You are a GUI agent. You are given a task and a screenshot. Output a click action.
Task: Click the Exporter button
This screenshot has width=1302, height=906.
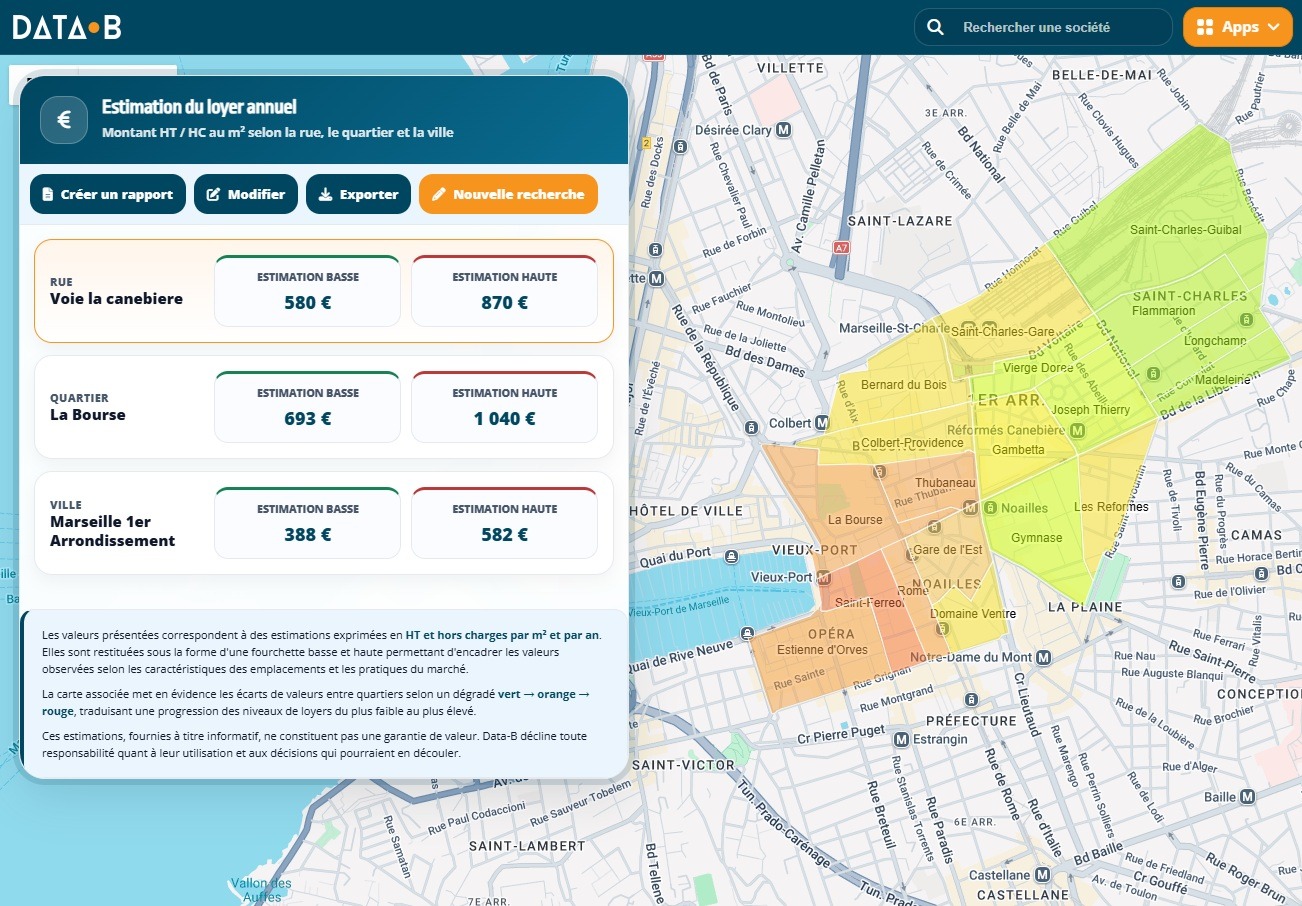[x=358, y=194]
